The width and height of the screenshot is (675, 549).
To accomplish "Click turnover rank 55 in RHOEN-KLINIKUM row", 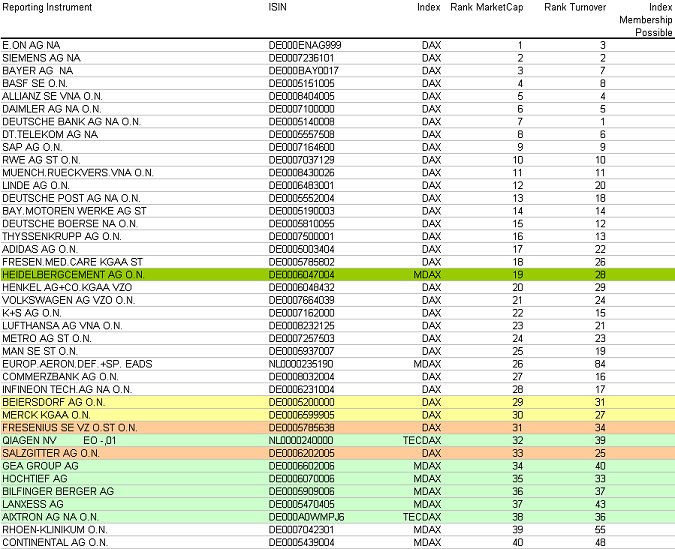I will coord(600,530).
